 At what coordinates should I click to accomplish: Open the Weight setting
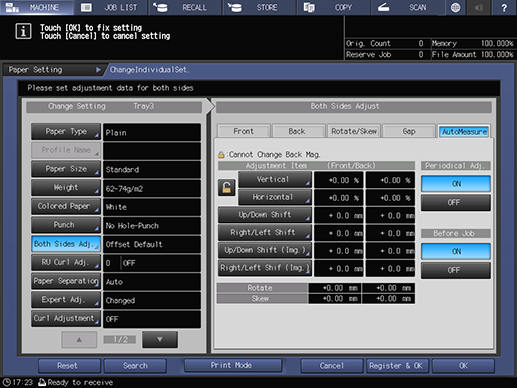tap(66, 188)
